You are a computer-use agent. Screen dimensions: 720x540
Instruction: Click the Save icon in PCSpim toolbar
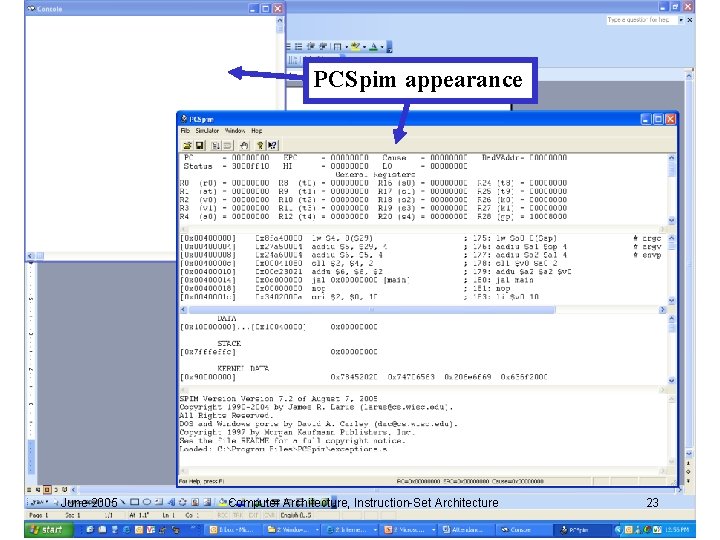[x=200, y=146]
